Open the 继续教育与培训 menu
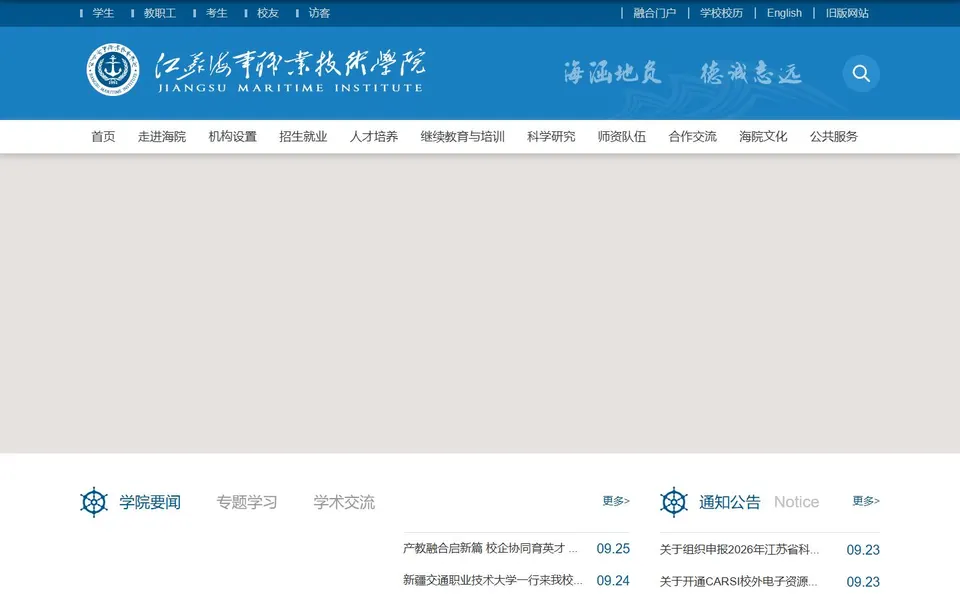 click(x=462, y=137)
